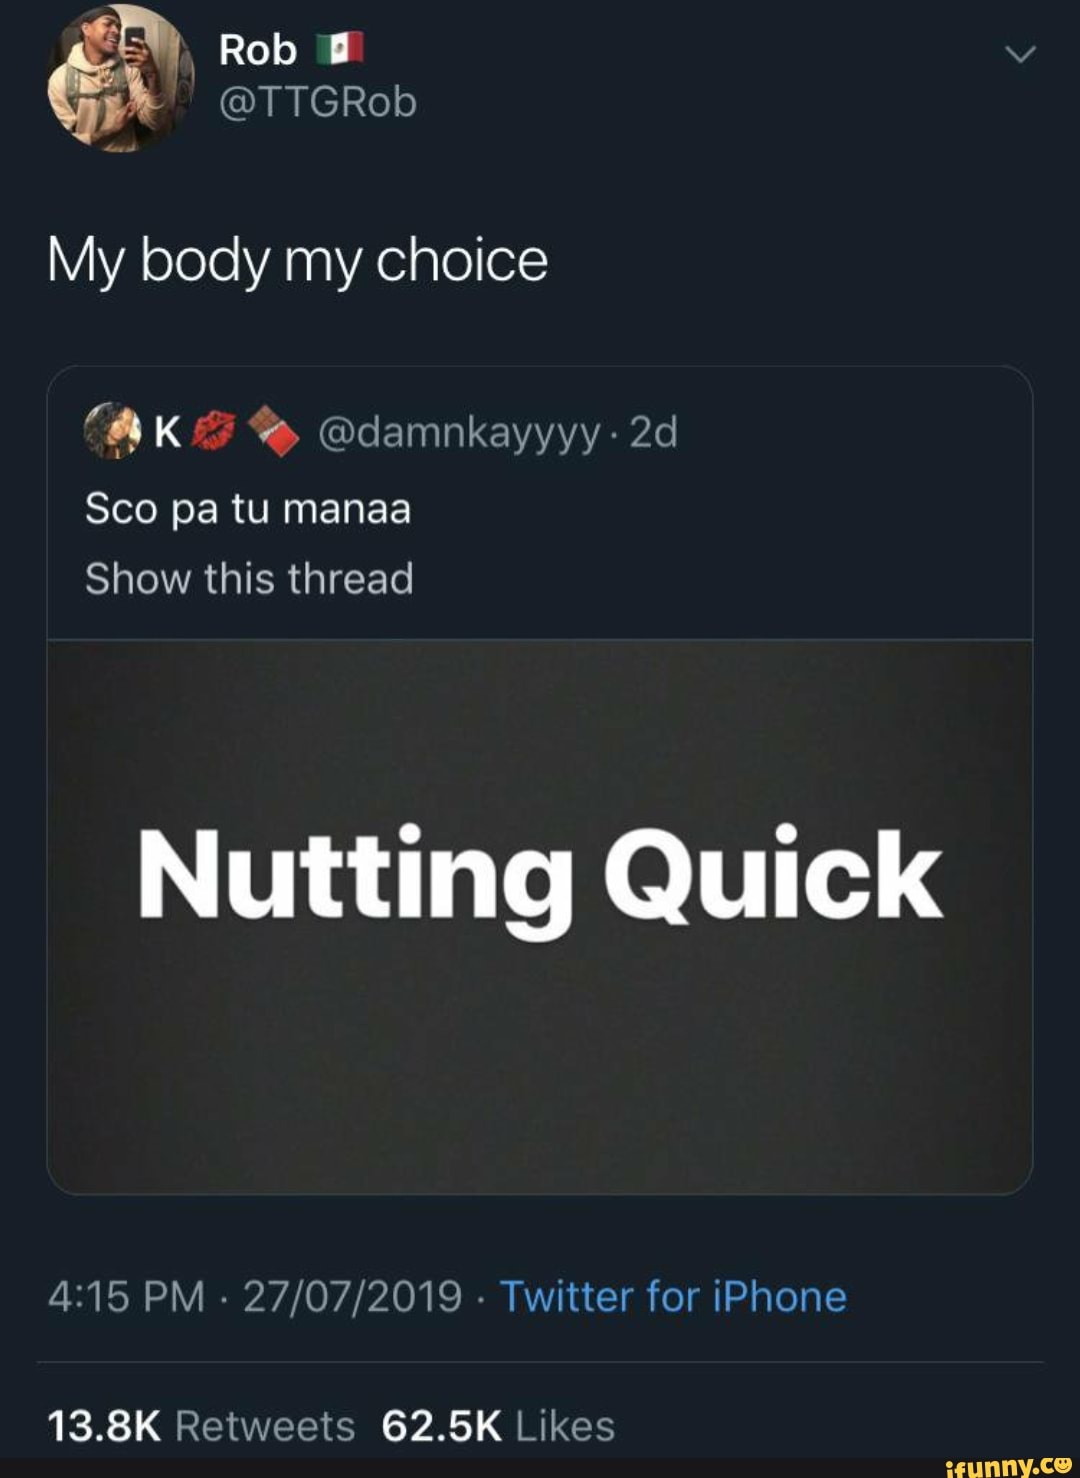Screen dimensions: 1080x1478
Task: Open the @TTGRob handle
Action: pyautogui.click(x=318, y=102)
